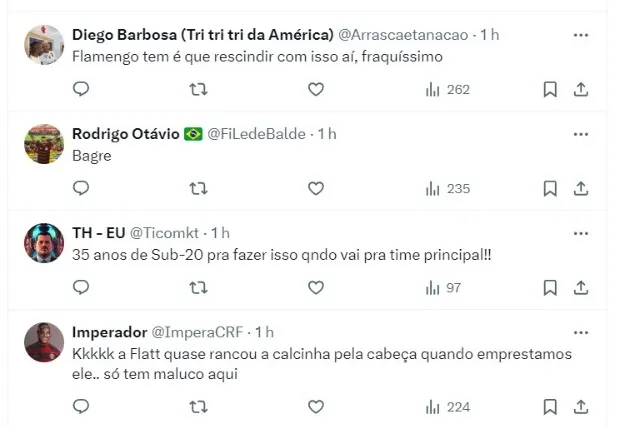Open @FiLedeBalde profile handle

point(256,134)
